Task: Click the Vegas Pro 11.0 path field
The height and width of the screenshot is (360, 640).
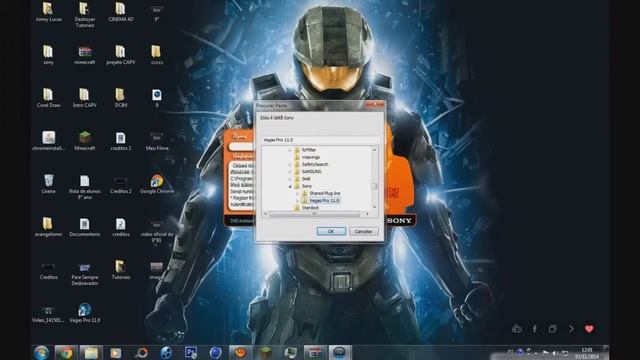Action: (320, 140)
